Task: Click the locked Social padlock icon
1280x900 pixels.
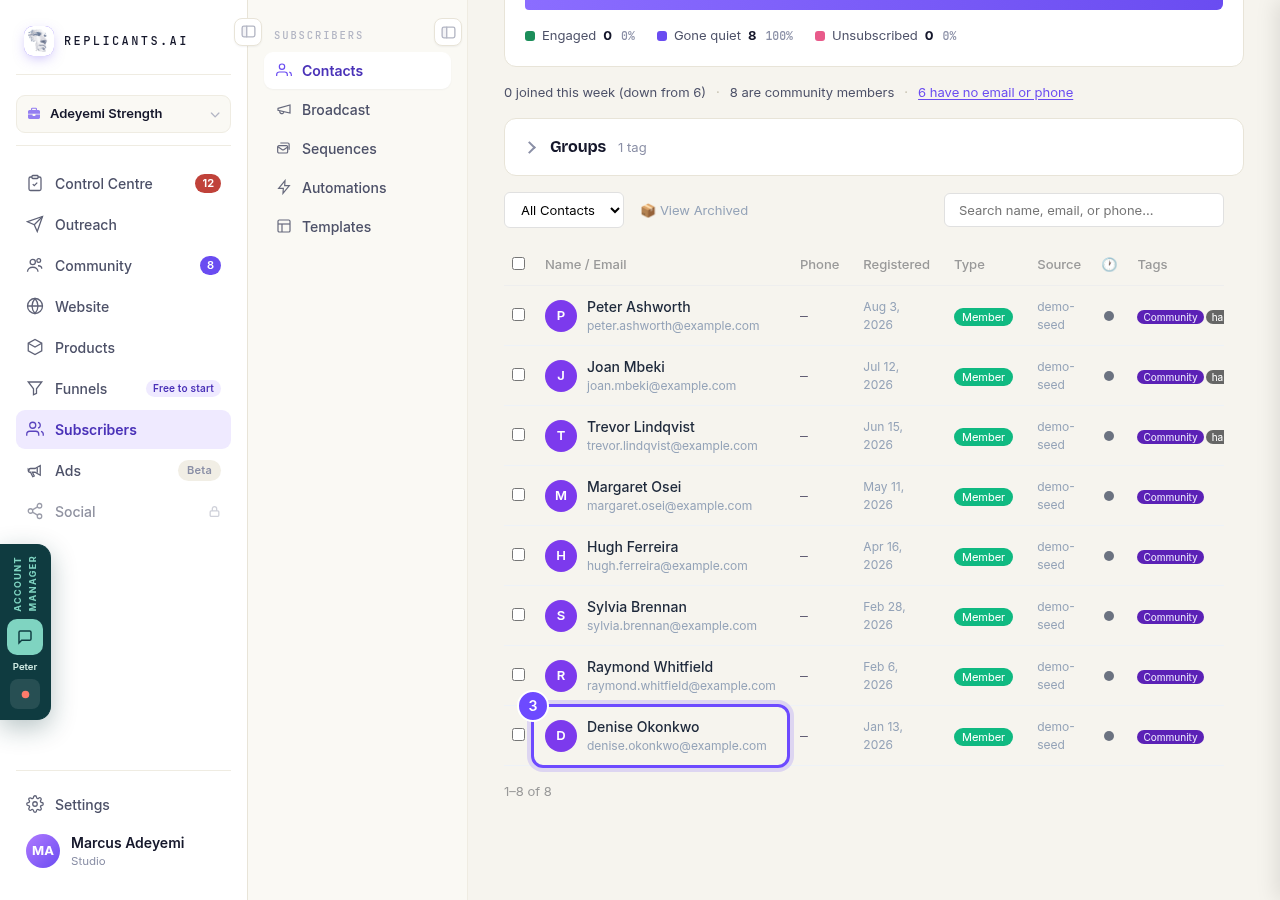Action: [x=214, y=512]
